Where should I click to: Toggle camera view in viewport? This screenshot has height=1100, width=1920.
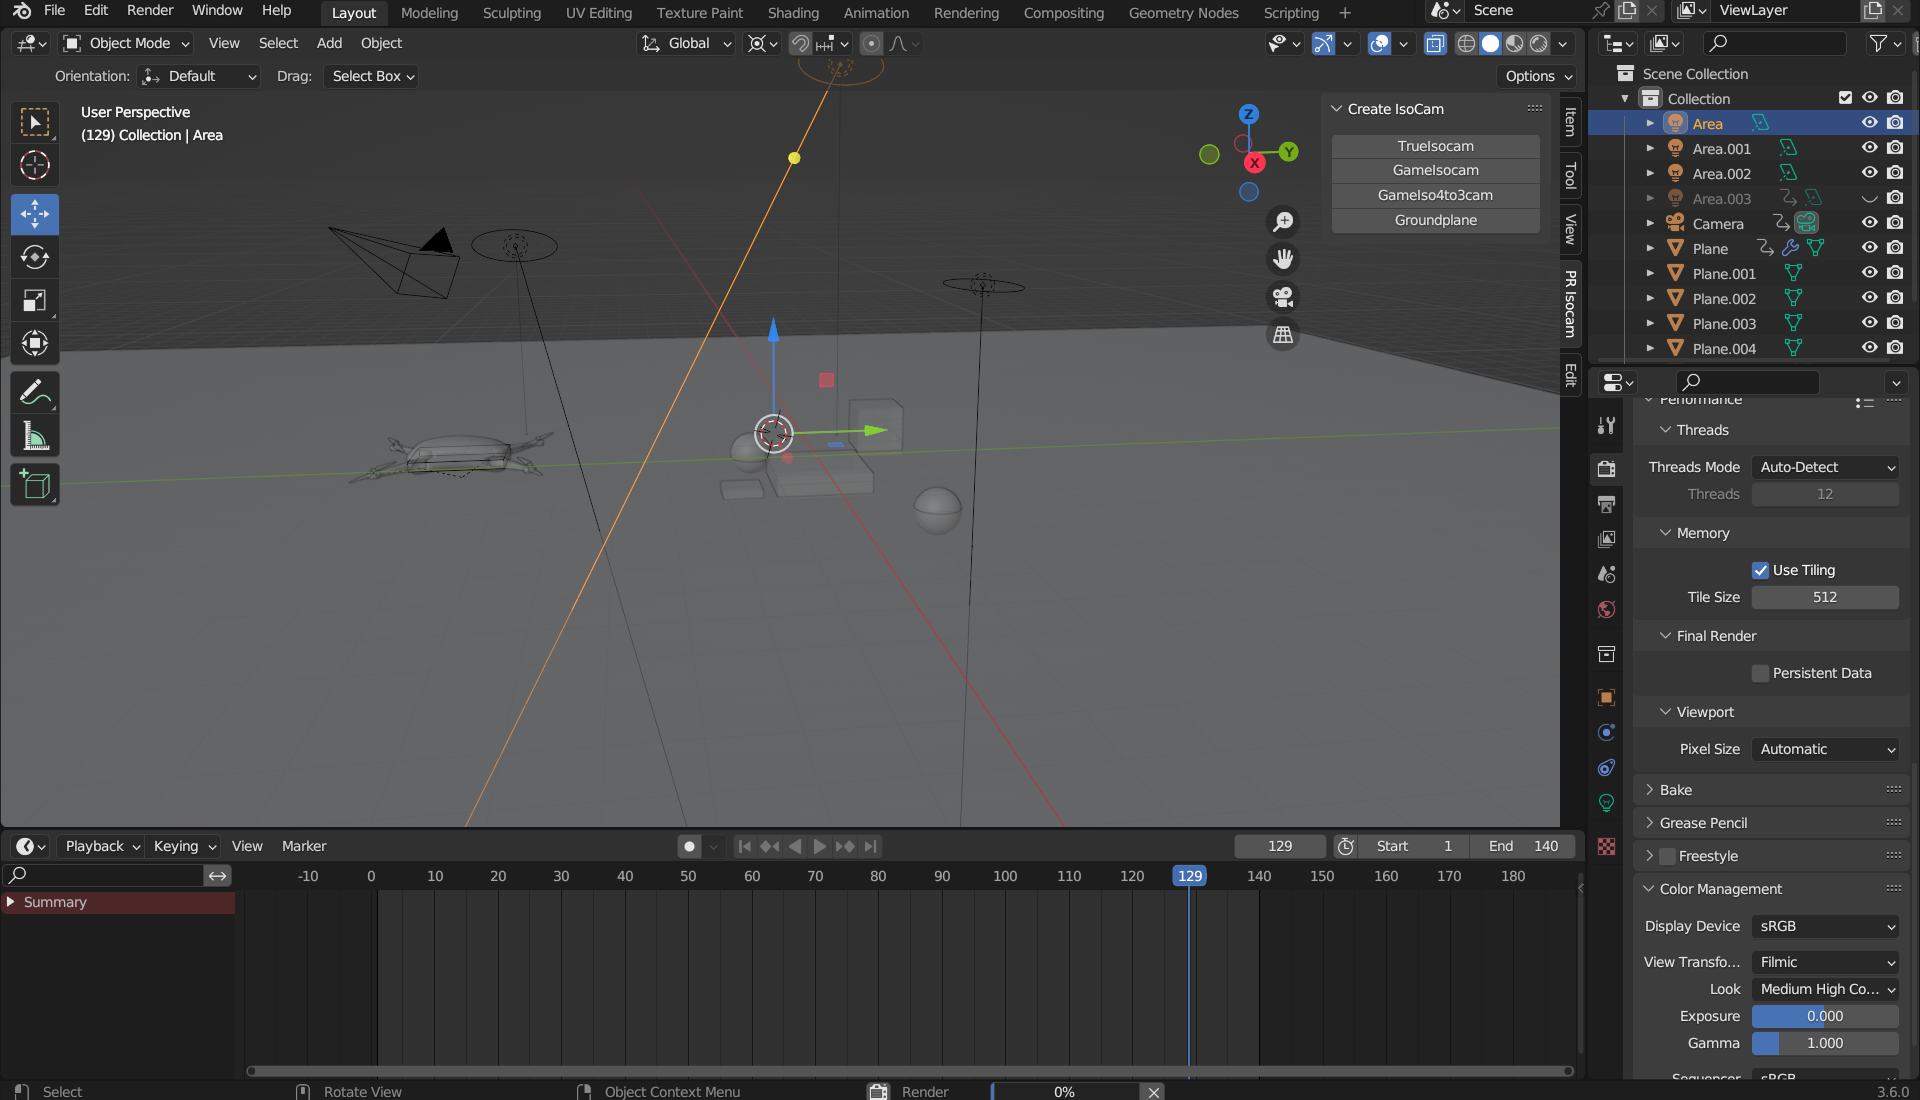pos(1283,297)
